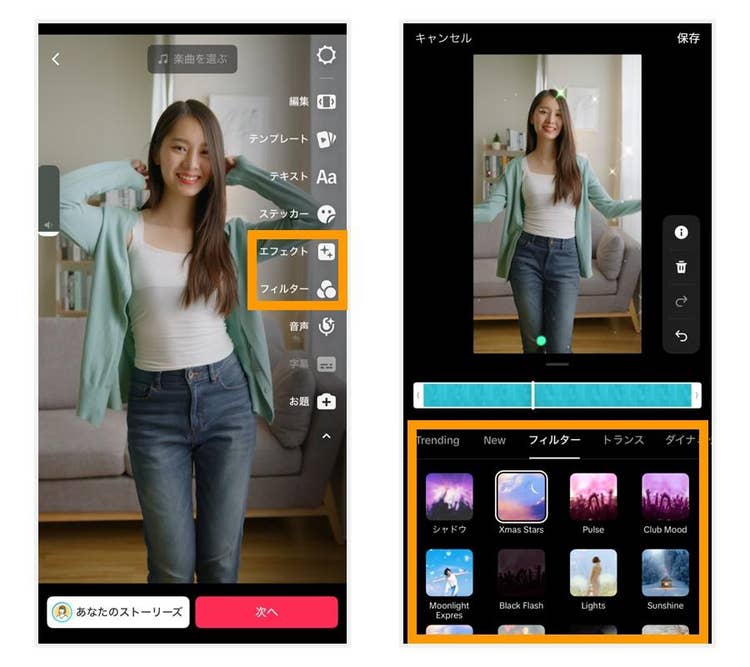The width and height of the screenshot is (750, 667).
Task: Select the テキスト Aa text tool
Action: point(326,177)
